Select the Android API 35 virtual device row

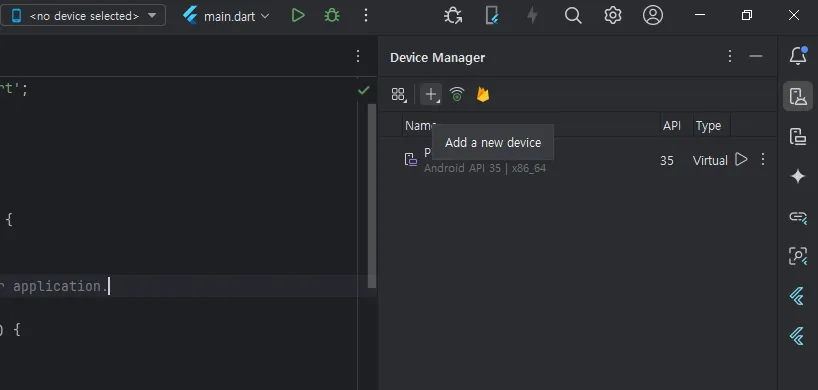pyautogui.click(x=578, y=160)
